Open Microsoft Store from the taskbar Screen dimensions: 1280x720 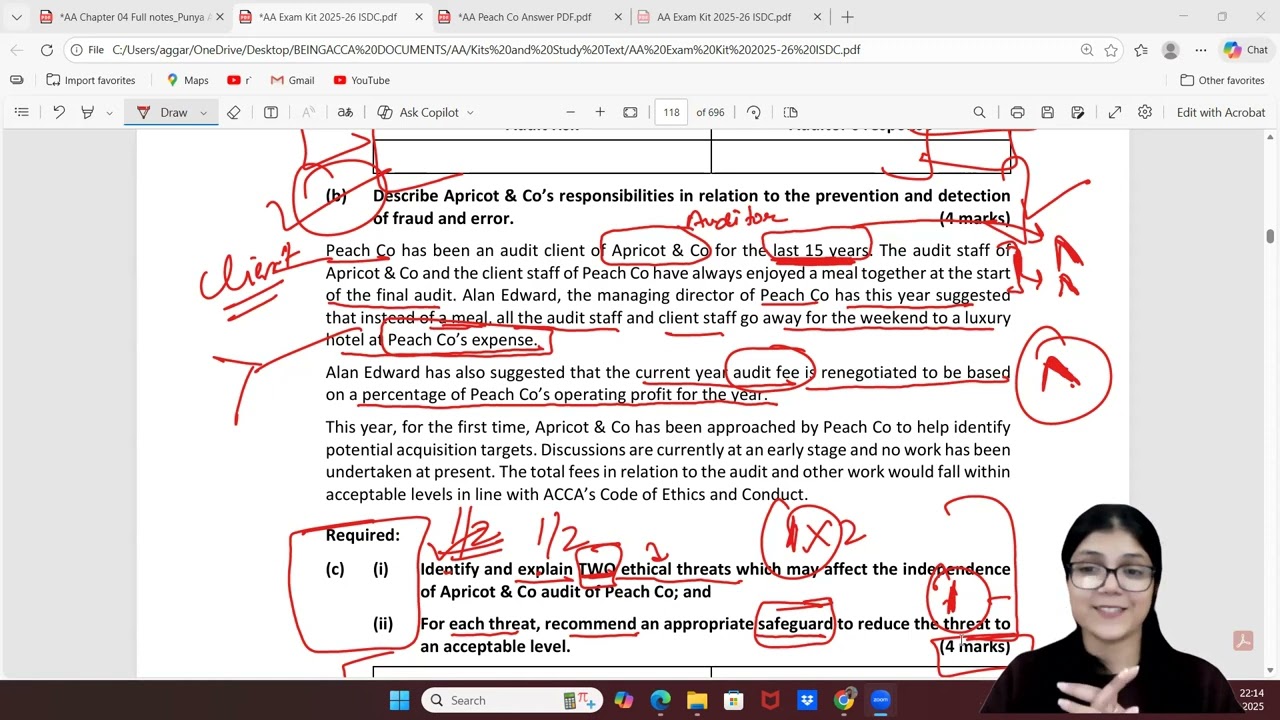pyautogui.click(x=734, y=700)
